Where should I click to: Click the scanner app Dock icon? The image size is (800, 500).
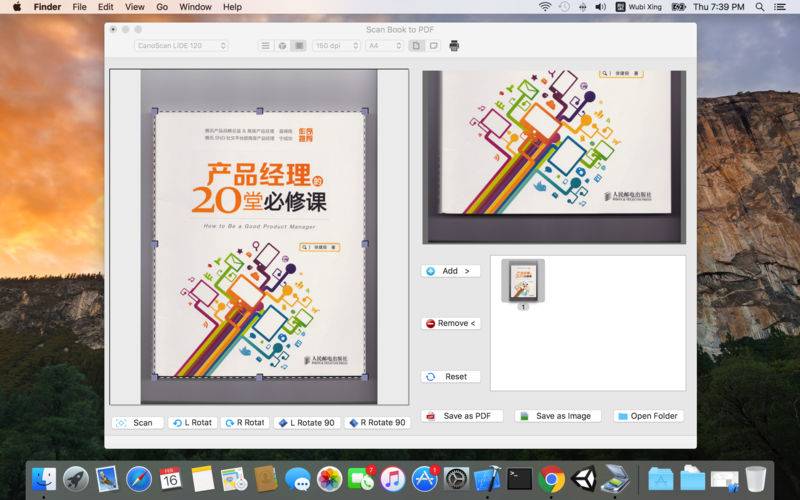[x=614, y=479]
